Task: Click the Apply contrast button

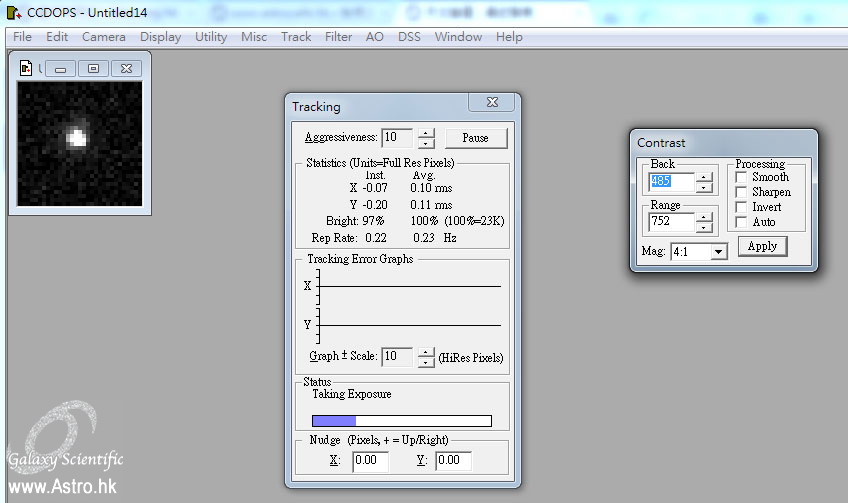Action: (762, 246)
